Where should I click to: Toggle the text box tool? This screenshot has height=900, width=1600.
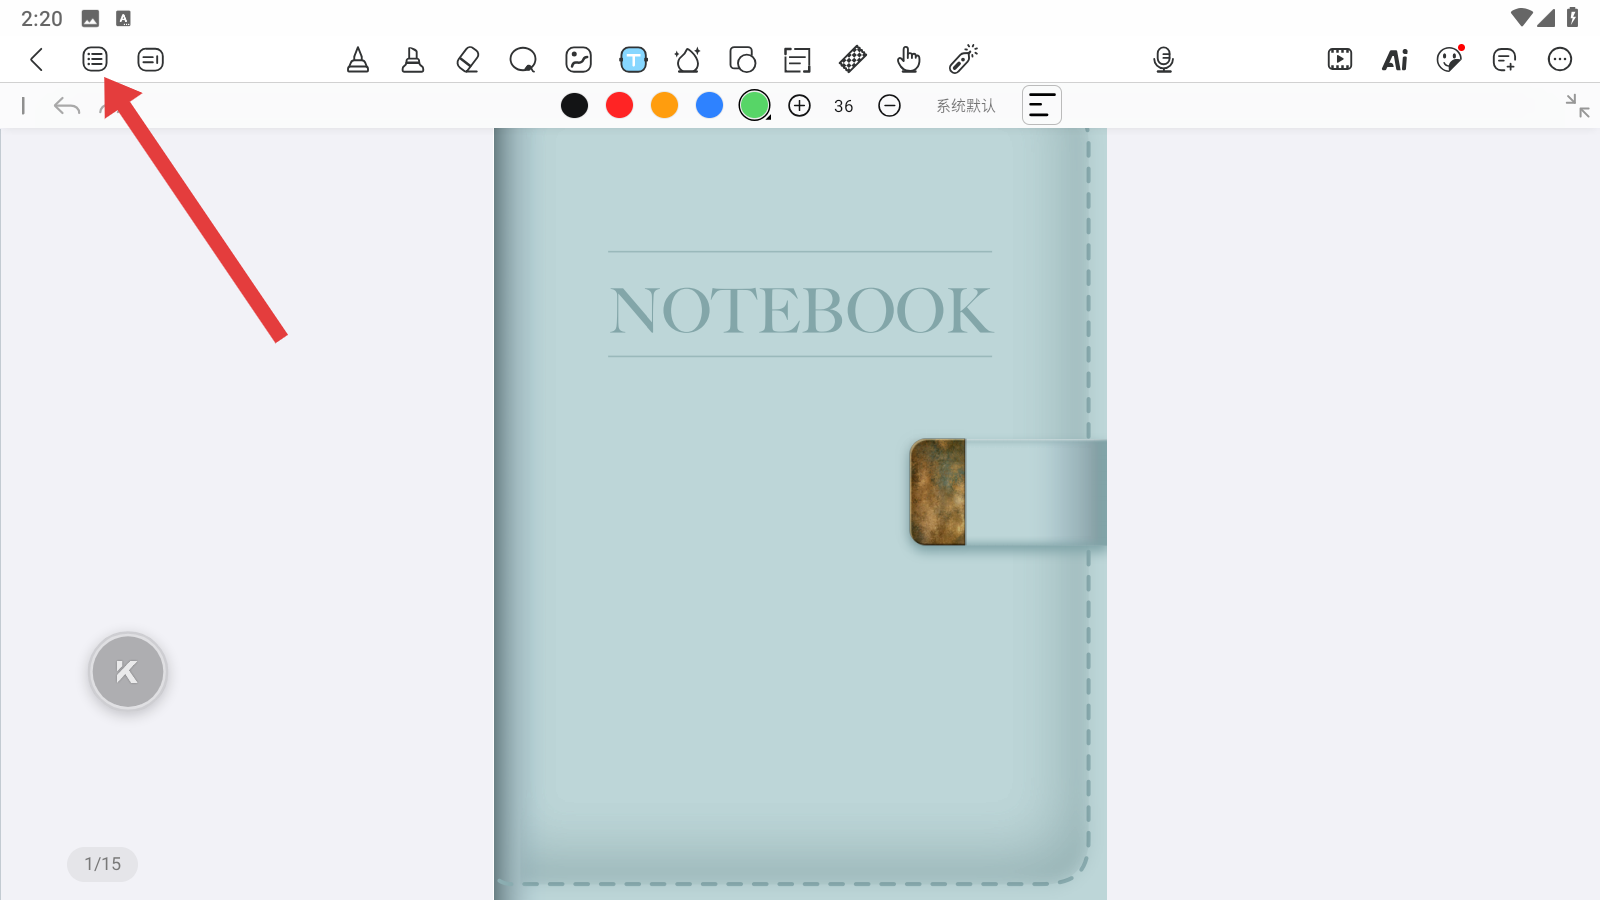tap(633, 60)
